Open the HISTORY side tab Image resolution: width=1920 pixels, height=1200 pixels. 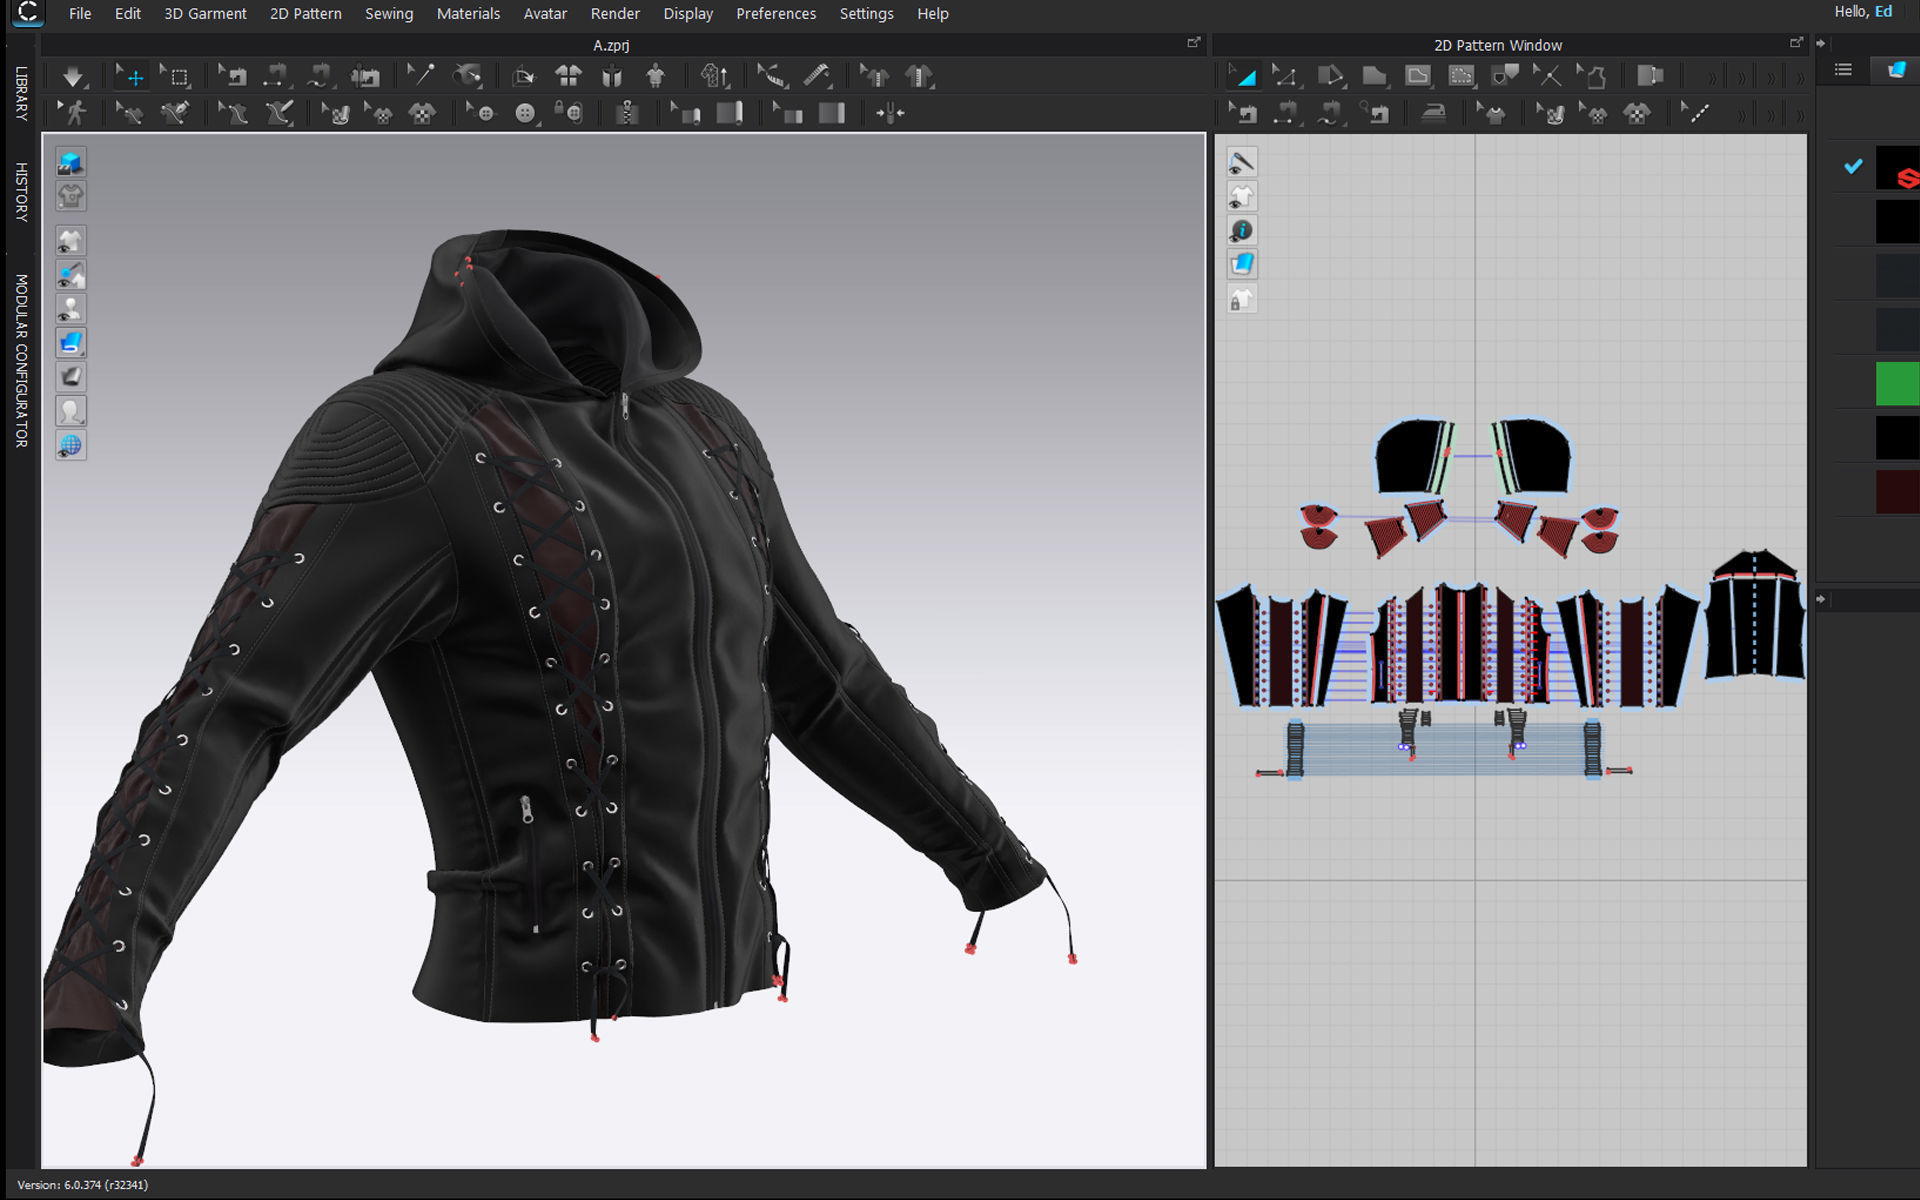(x=21, y=191)
